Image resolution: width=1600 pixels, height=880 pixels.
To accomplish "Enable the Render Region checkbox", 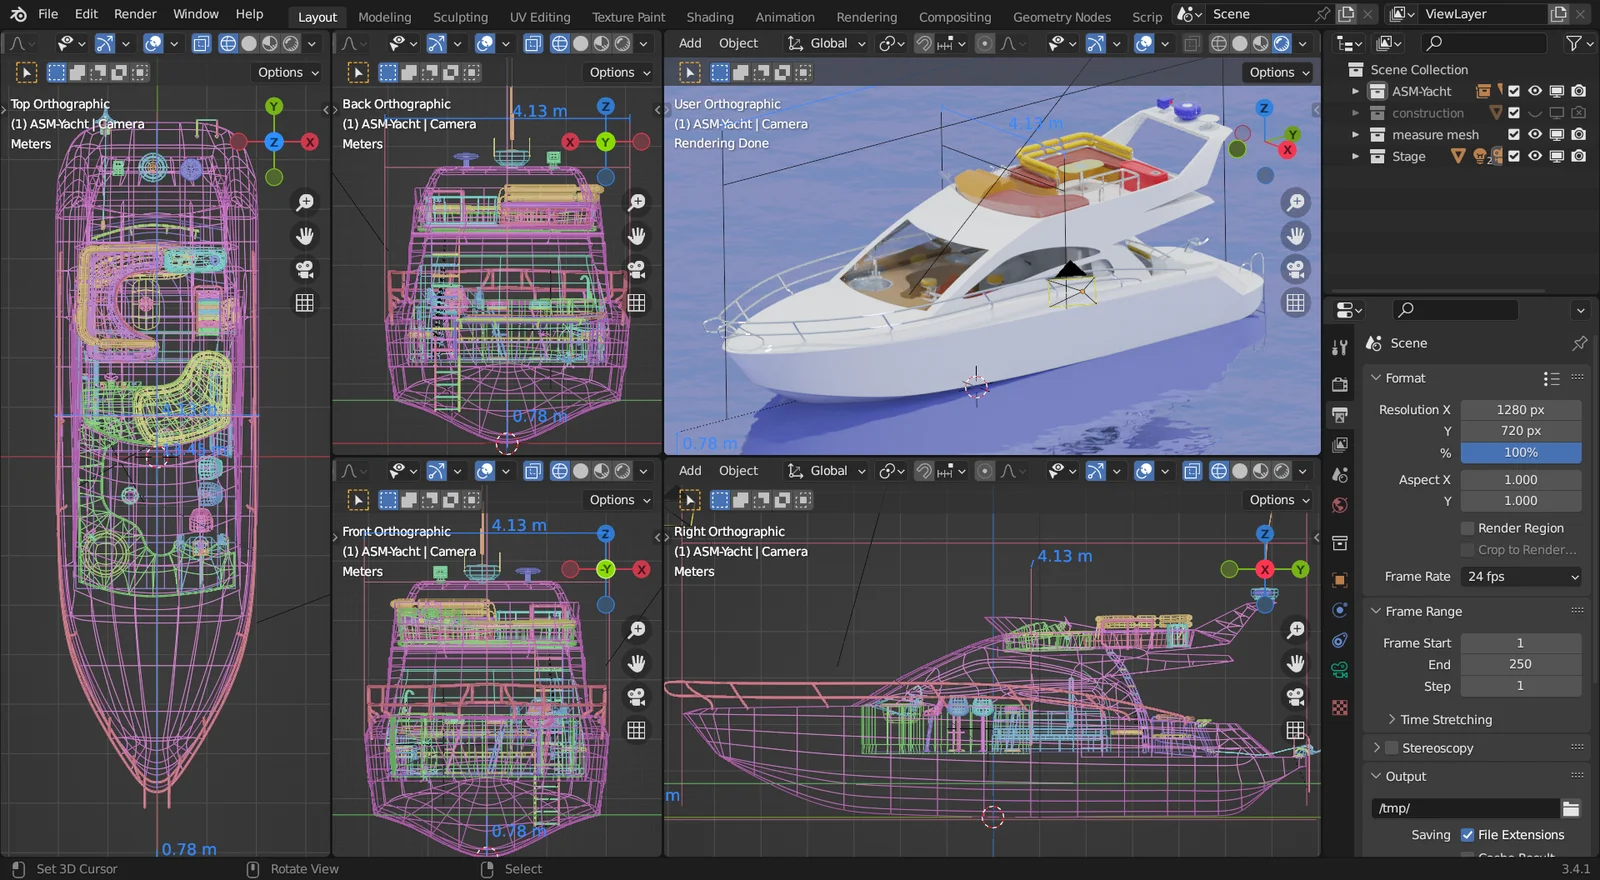I will pyautogui.click(x=1468, y=528).
